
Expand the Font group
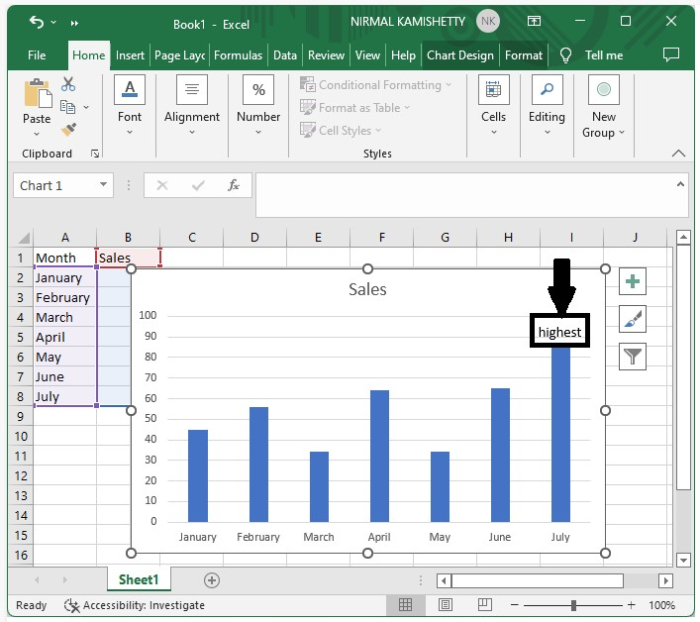[129, 105]
